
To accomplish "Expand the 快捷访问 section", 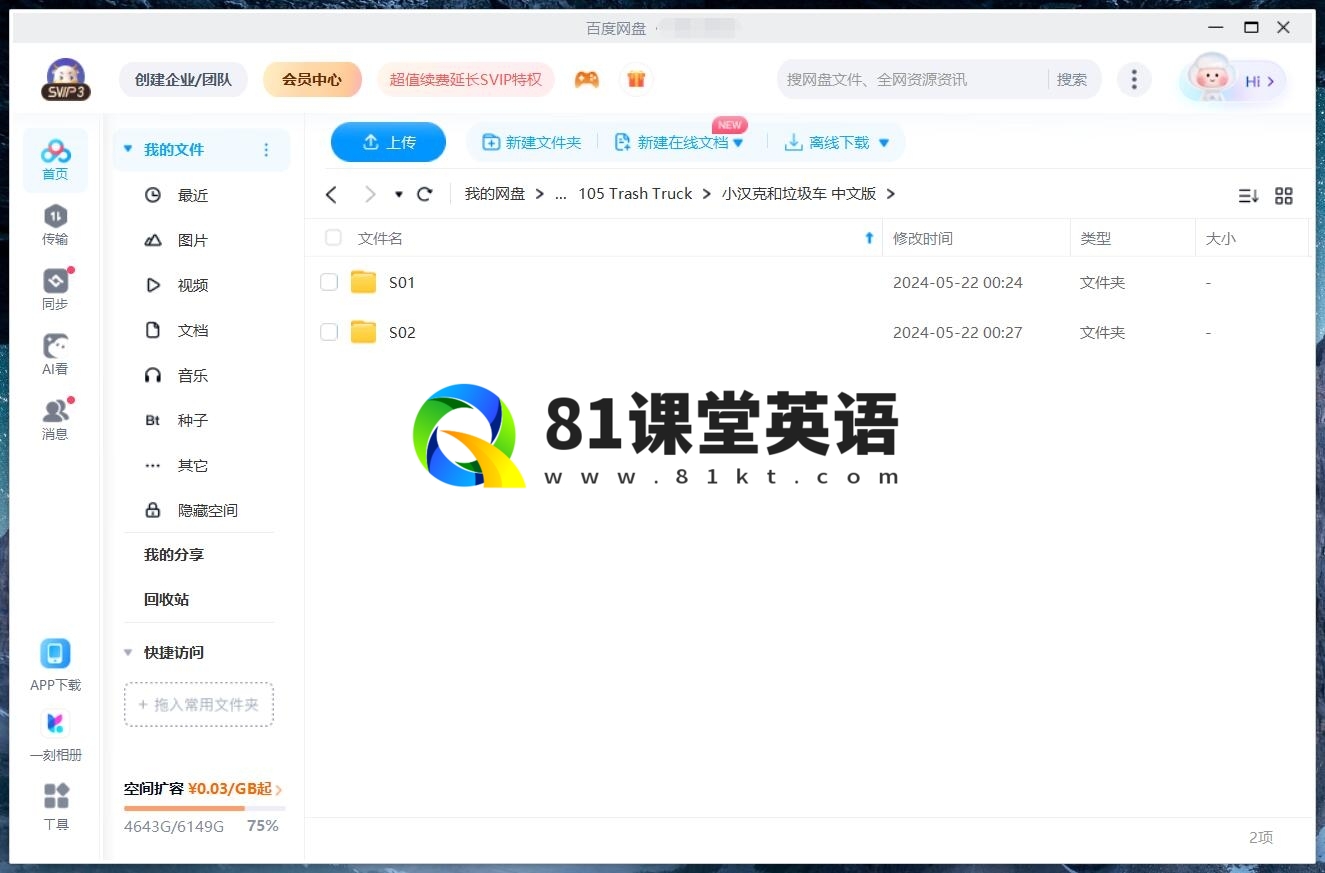I will click(x=127, y=652).
